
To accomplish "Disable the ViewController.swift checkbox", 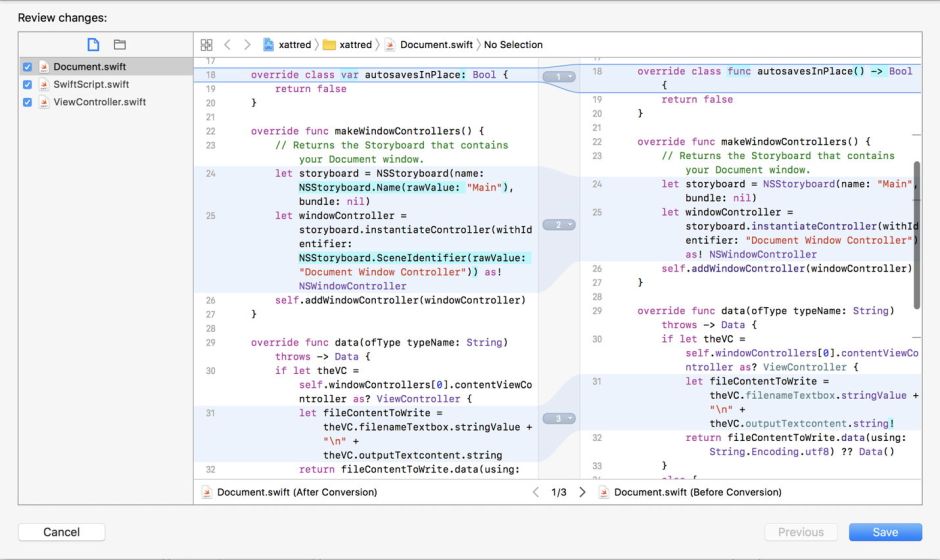I will 28,102.
